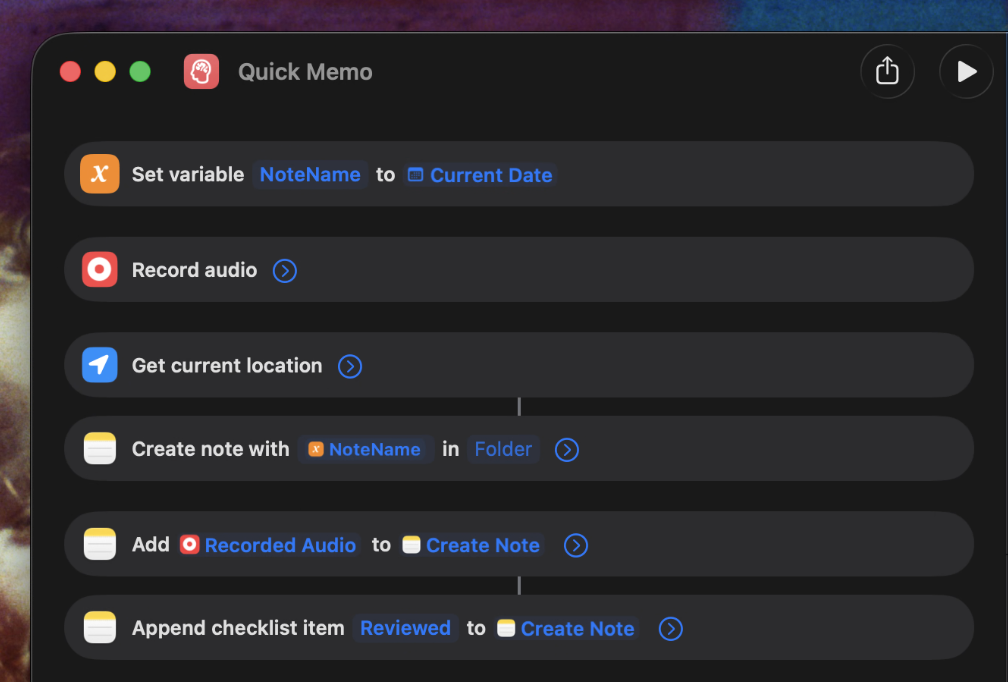1008x682 pixels.
Task: Expand Get current location options
Action: pos(349,367)
